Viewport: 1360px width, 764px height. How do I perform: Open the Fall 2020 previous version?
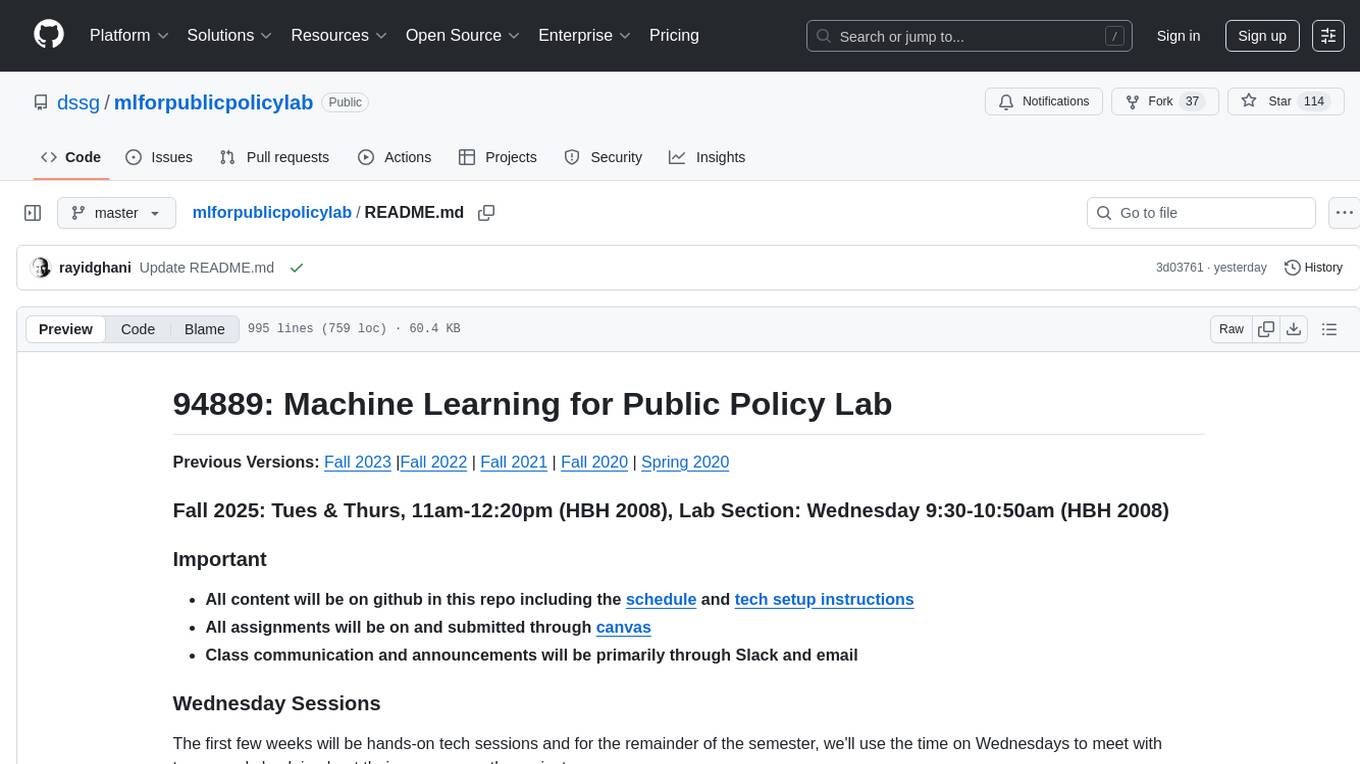click(x=594, y=462)
